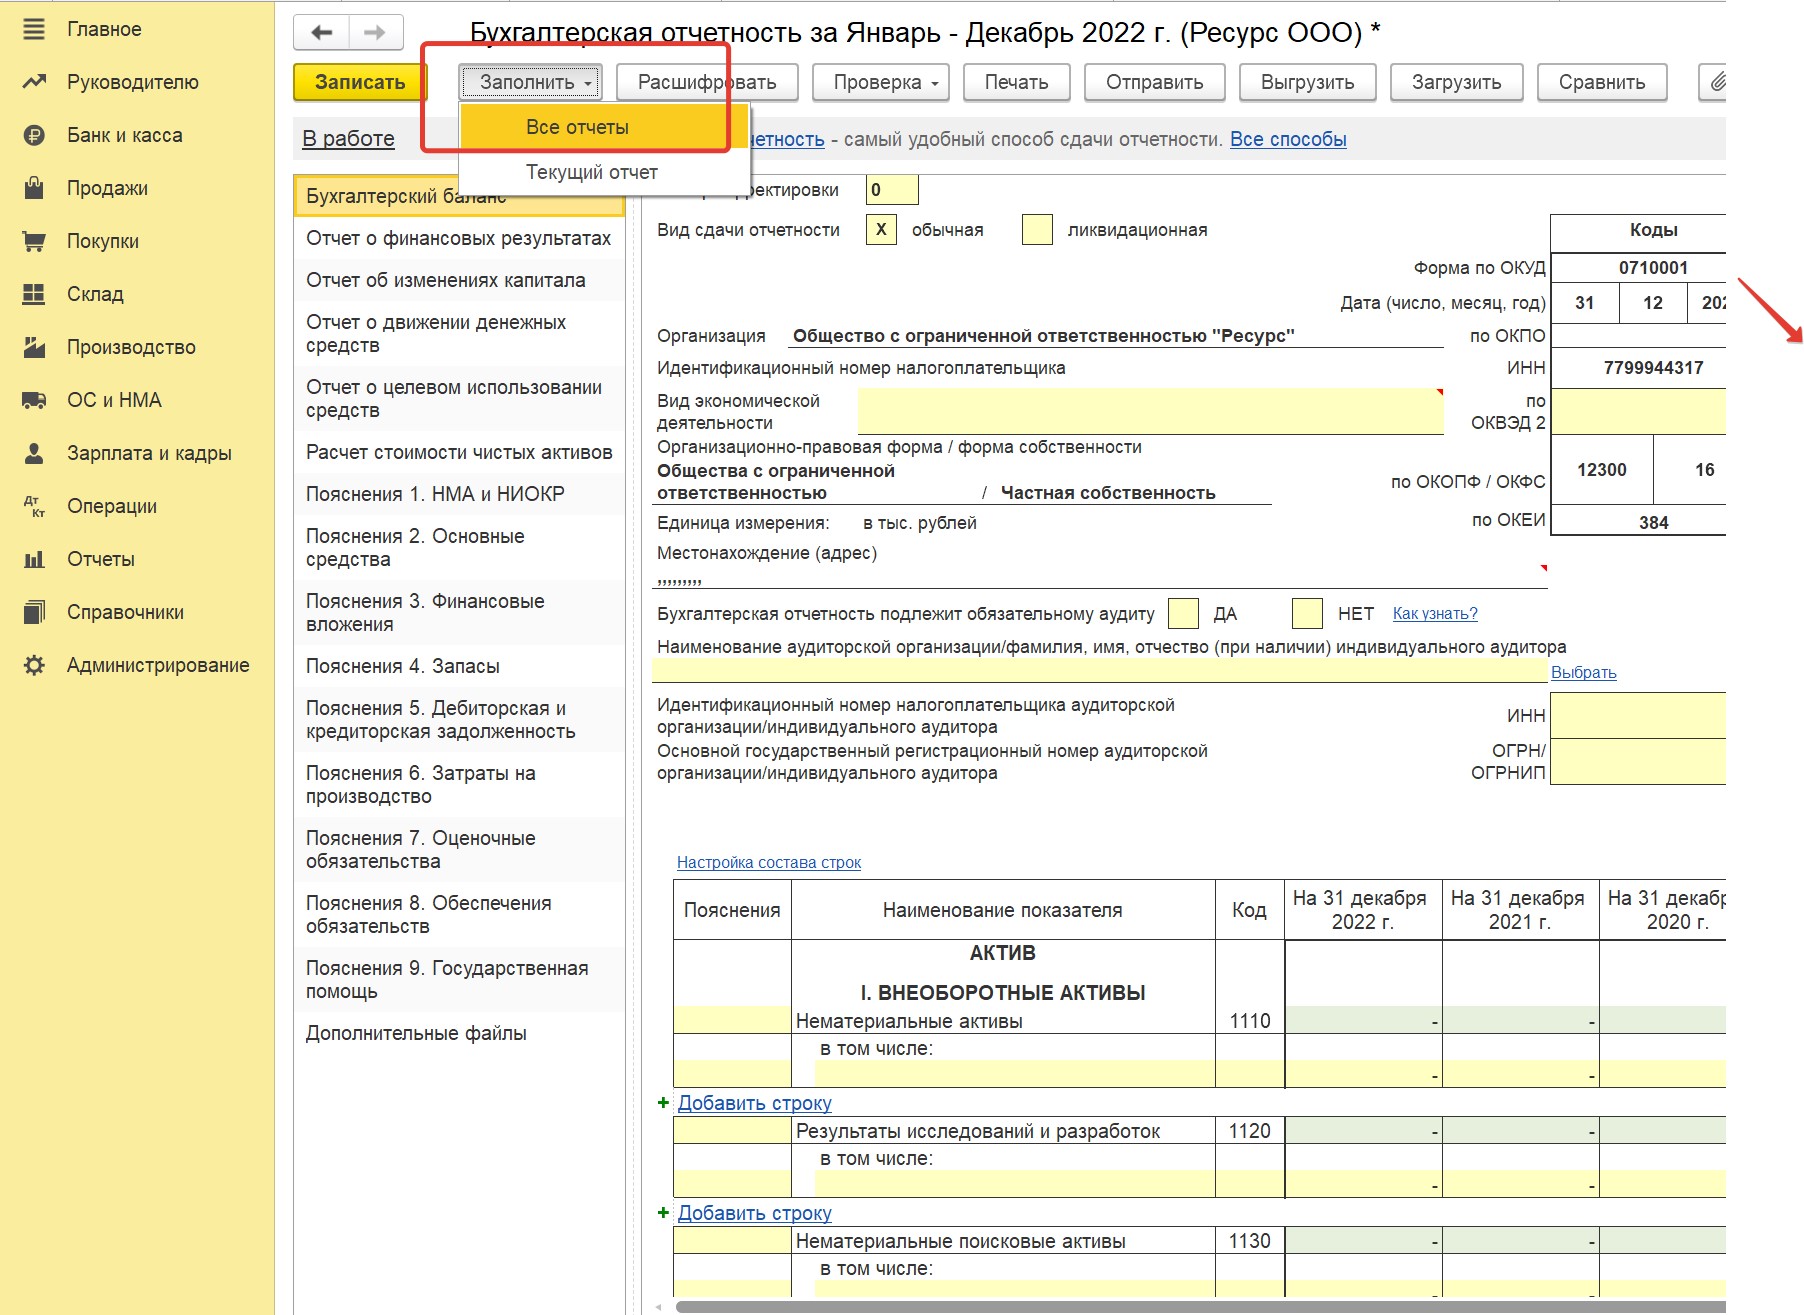The width and height of the screenshot is (1804, 1315).
Task: Click the Продажи bag icon
Action: (34, 188)
